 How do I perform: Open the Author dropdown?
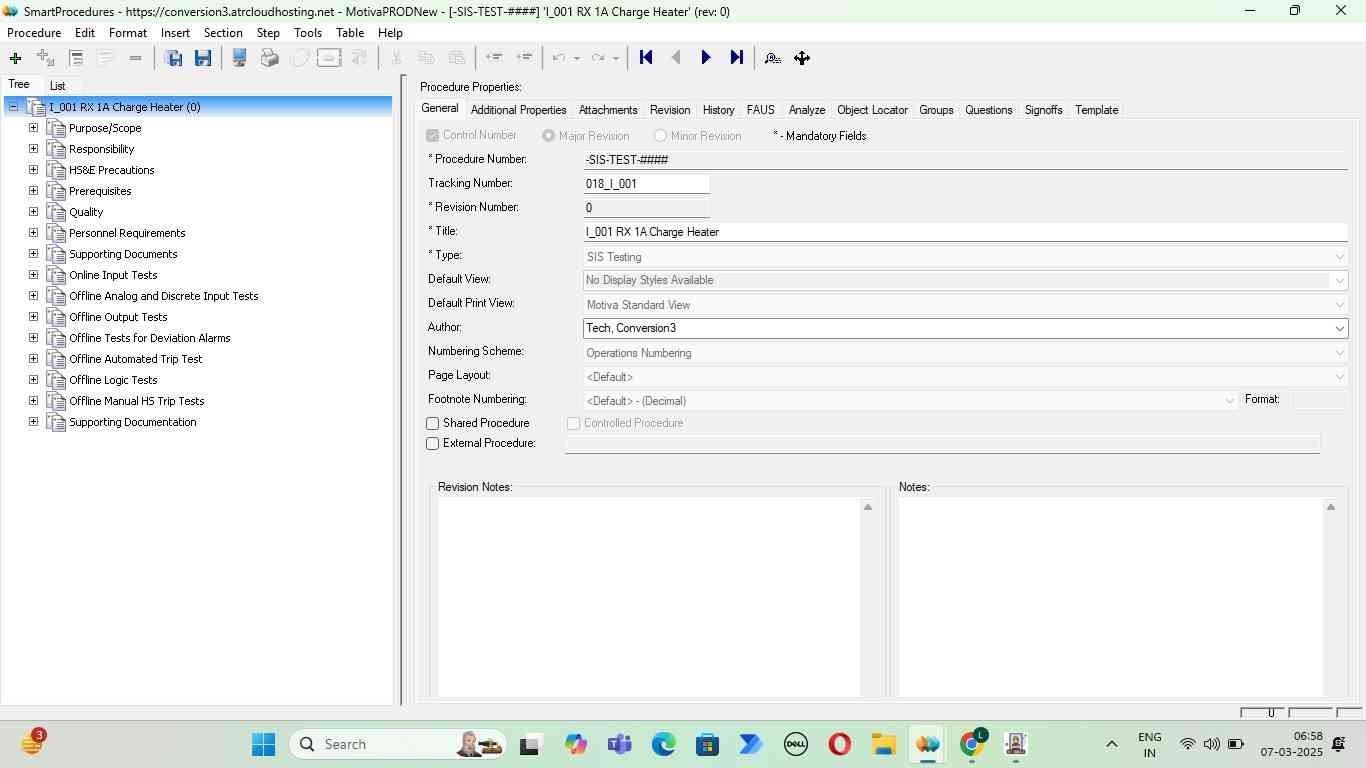coord(1339,328)
